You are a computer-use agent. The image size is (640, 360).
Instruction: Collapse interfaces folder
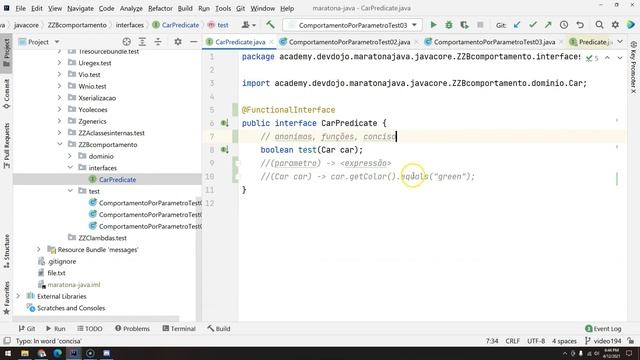point(70,167)
